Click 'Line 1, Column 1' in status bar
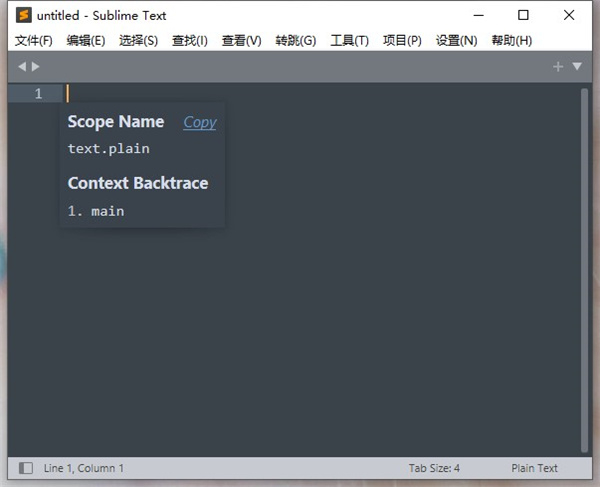 [x=83, y=468]
